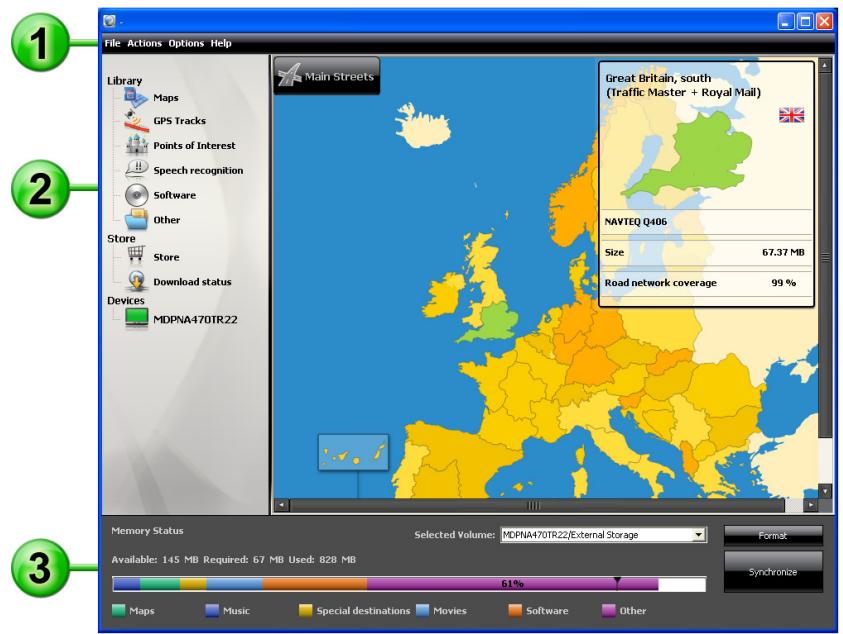
Task: Click the Movies light-blue legend swatch
Action: (x=422, y=610)
